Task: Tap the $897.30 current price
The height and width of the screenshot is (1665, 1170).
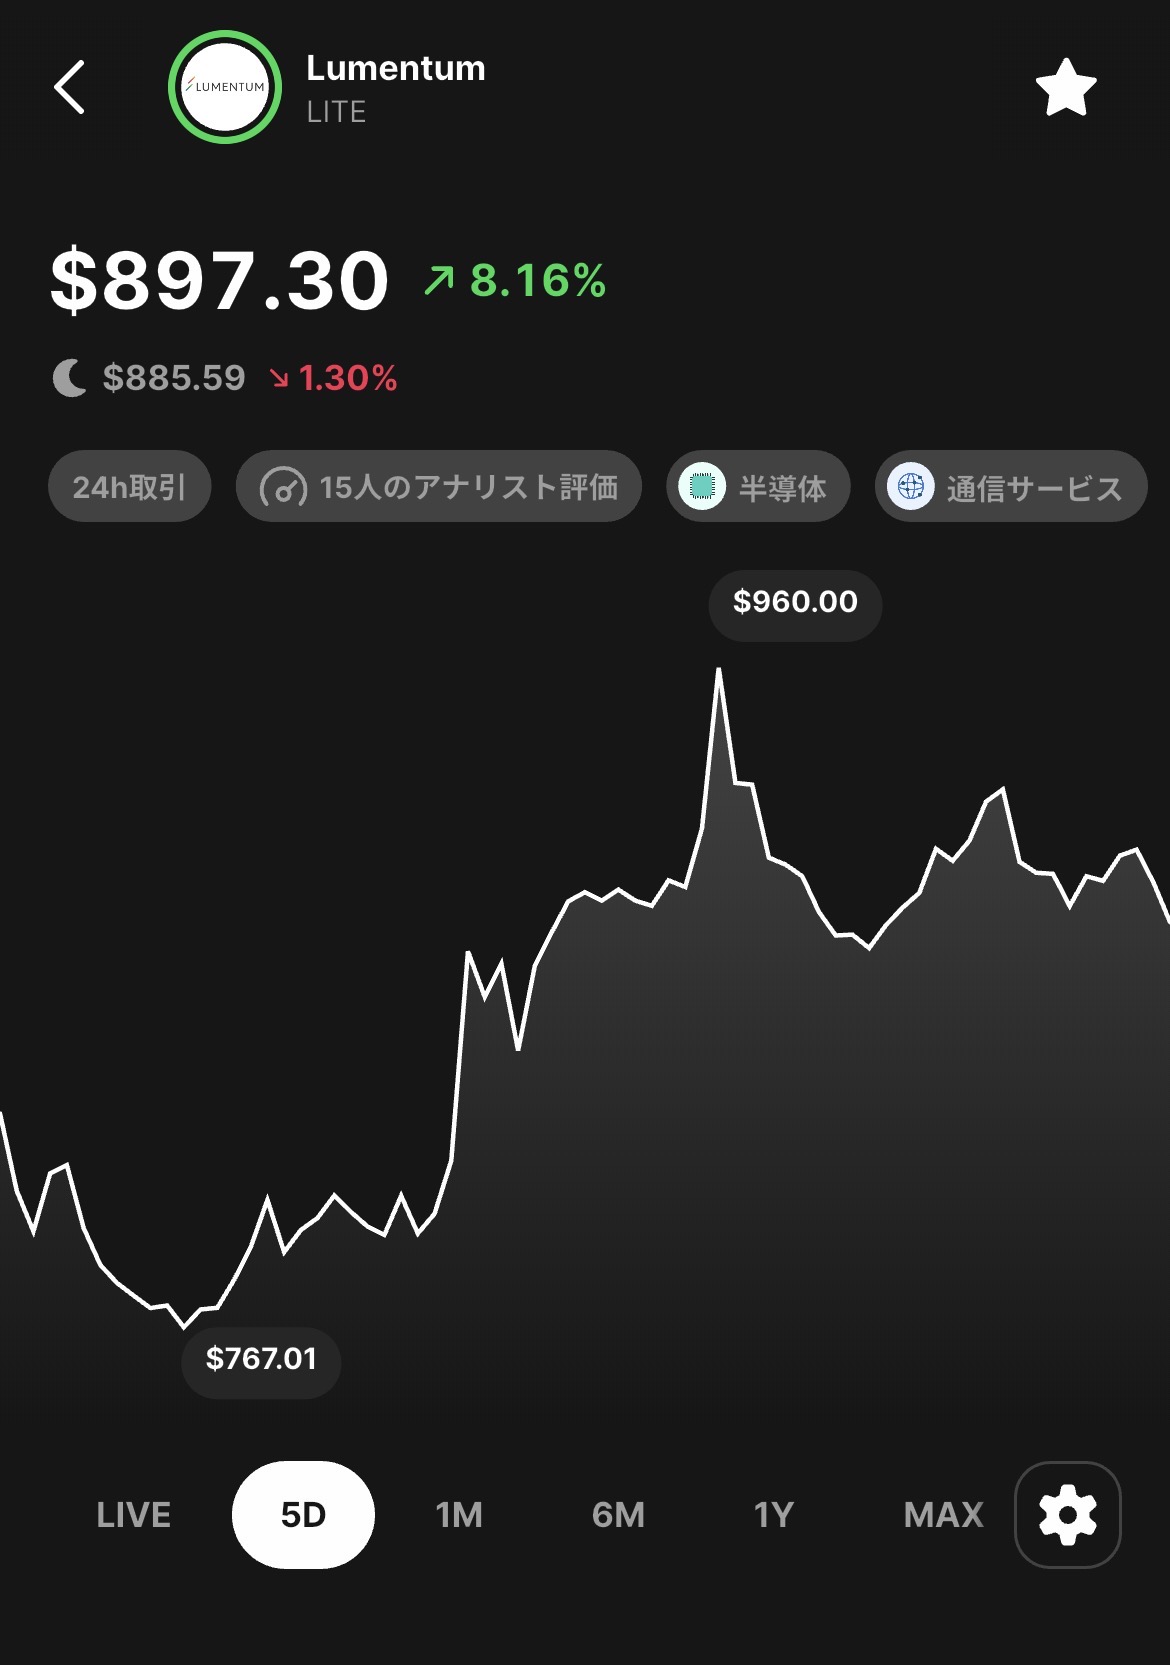Action: coord(220,281)
